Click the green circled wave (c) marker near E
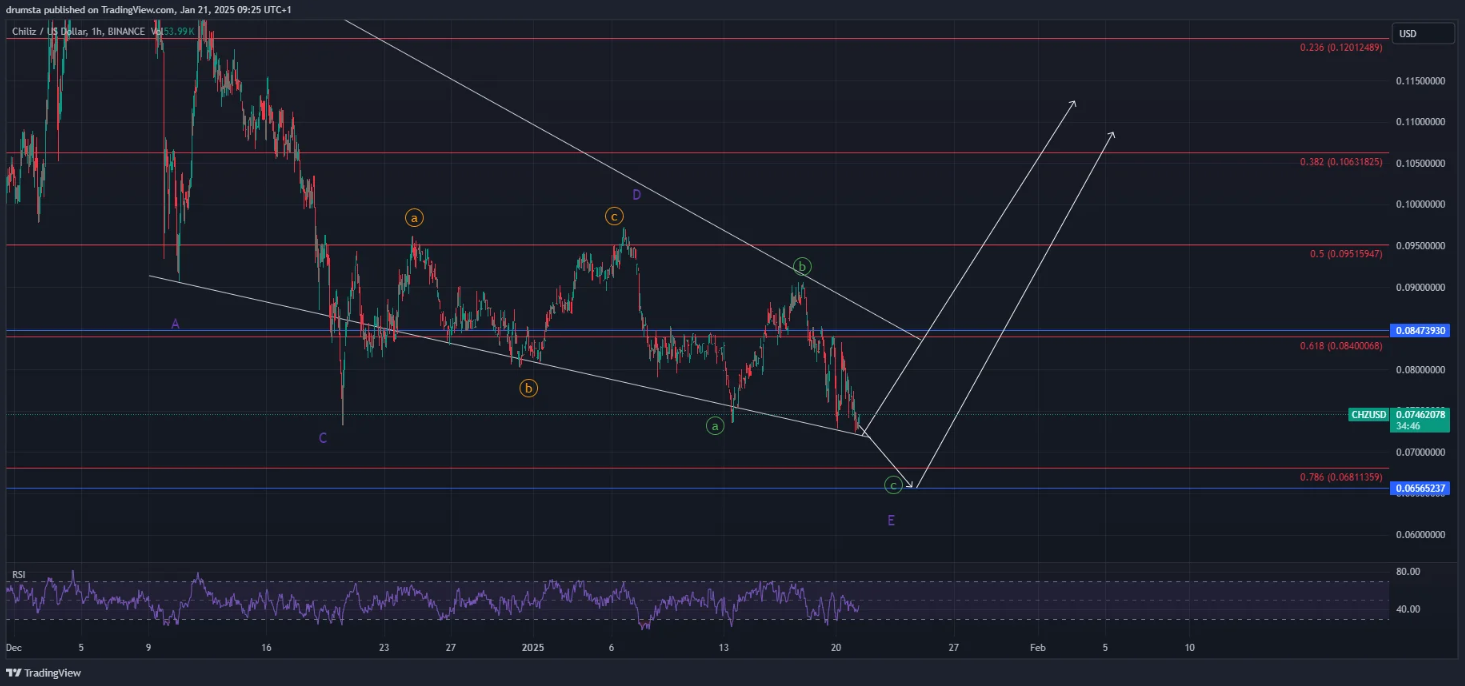The height and width of the screenshot is (686, 1465). 893,485
